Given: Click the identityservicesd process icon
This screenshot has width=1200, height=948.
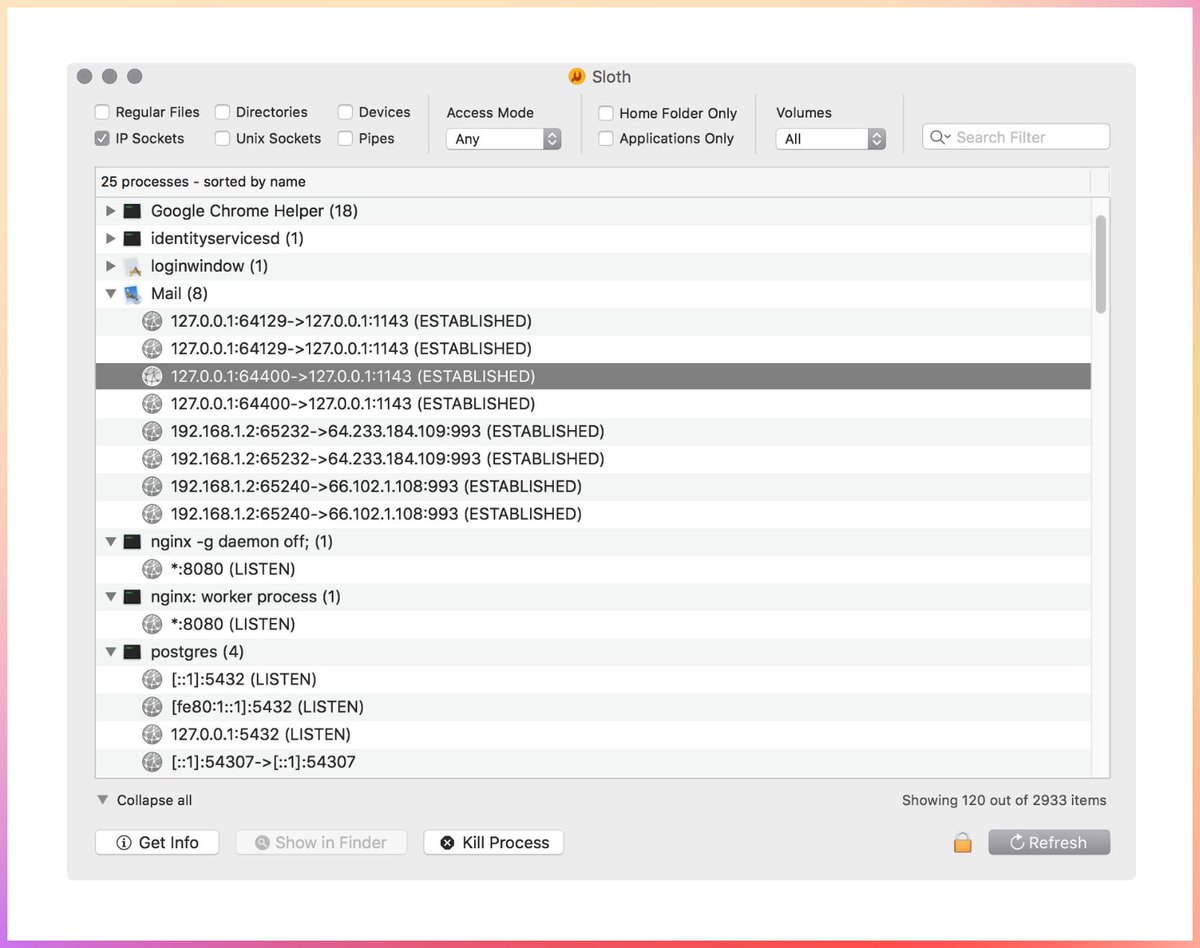Looking at the screenshot, I should click(x=132, y=238).
